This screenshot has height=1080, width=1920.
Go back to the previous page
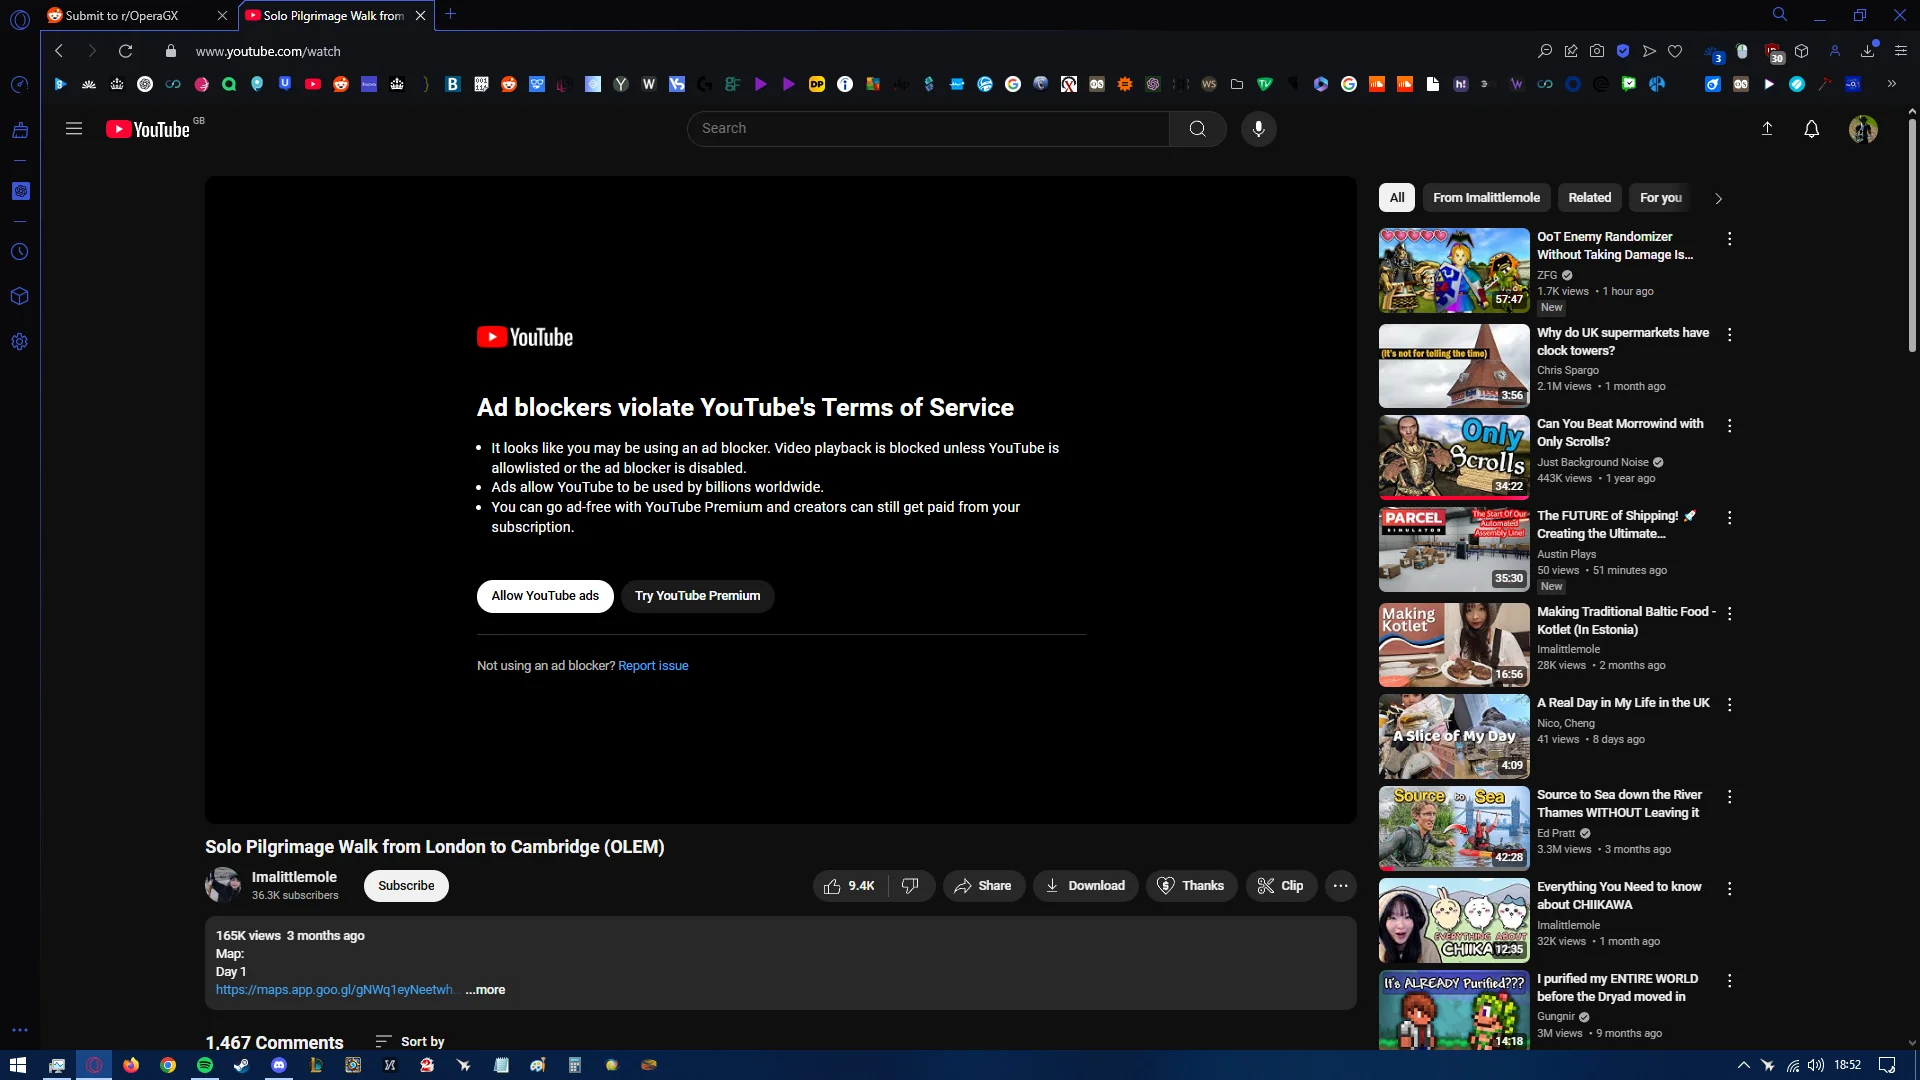click(59, 51)
